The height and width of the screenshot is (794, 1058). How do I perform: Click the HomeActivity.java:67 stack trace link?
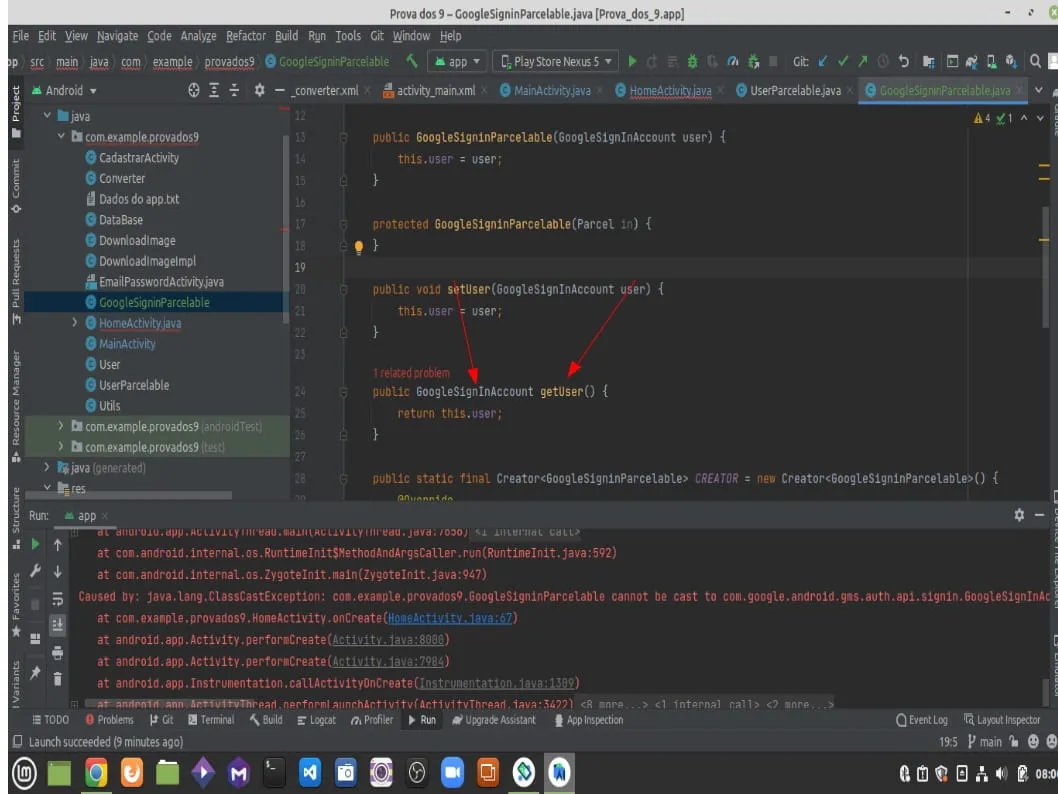(x=450, y=618)
